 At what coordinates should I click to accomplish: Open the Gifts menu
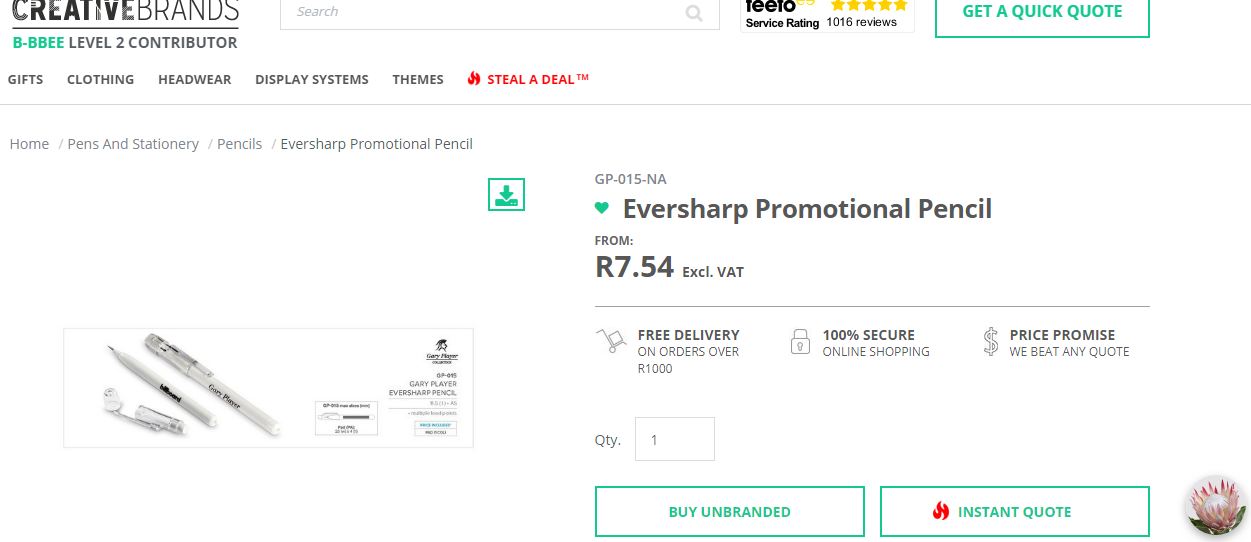25,79
